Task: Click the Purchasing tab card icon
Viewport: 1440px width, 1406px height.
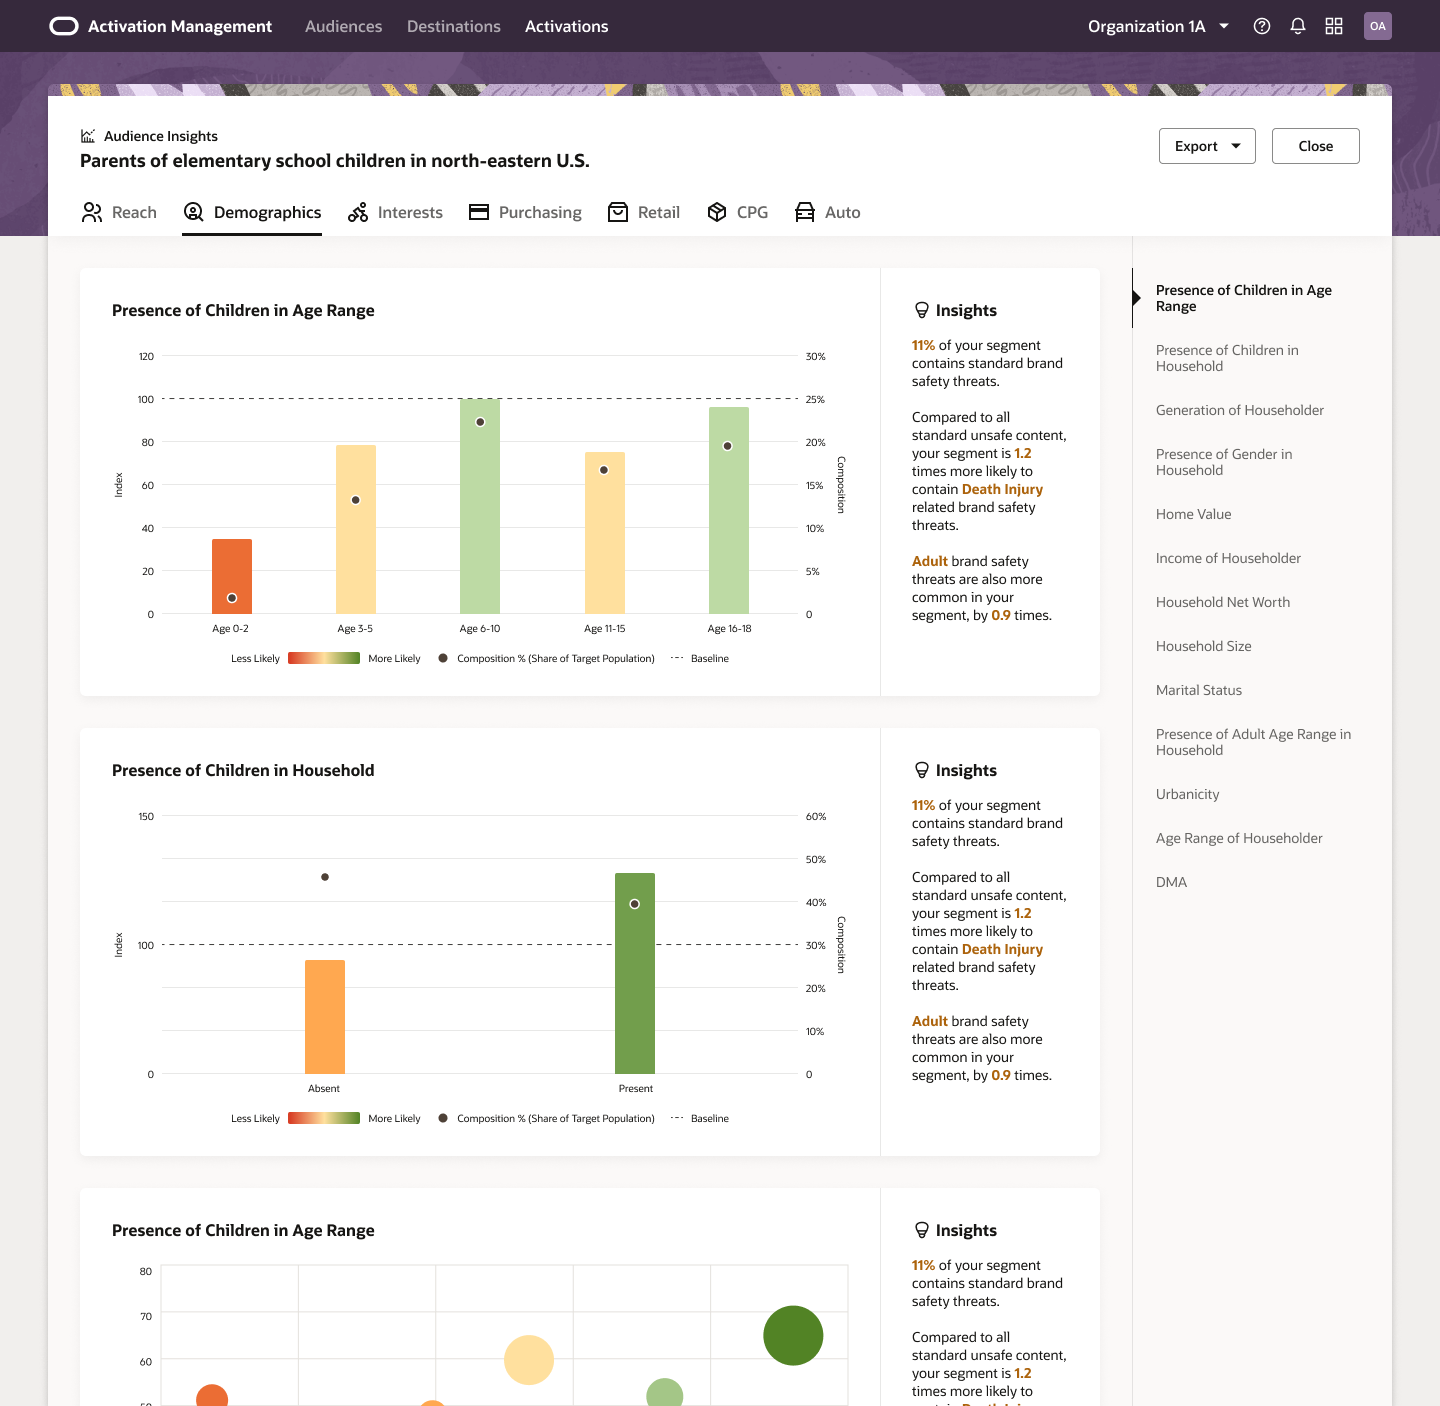Action: [x=479, y=212]
